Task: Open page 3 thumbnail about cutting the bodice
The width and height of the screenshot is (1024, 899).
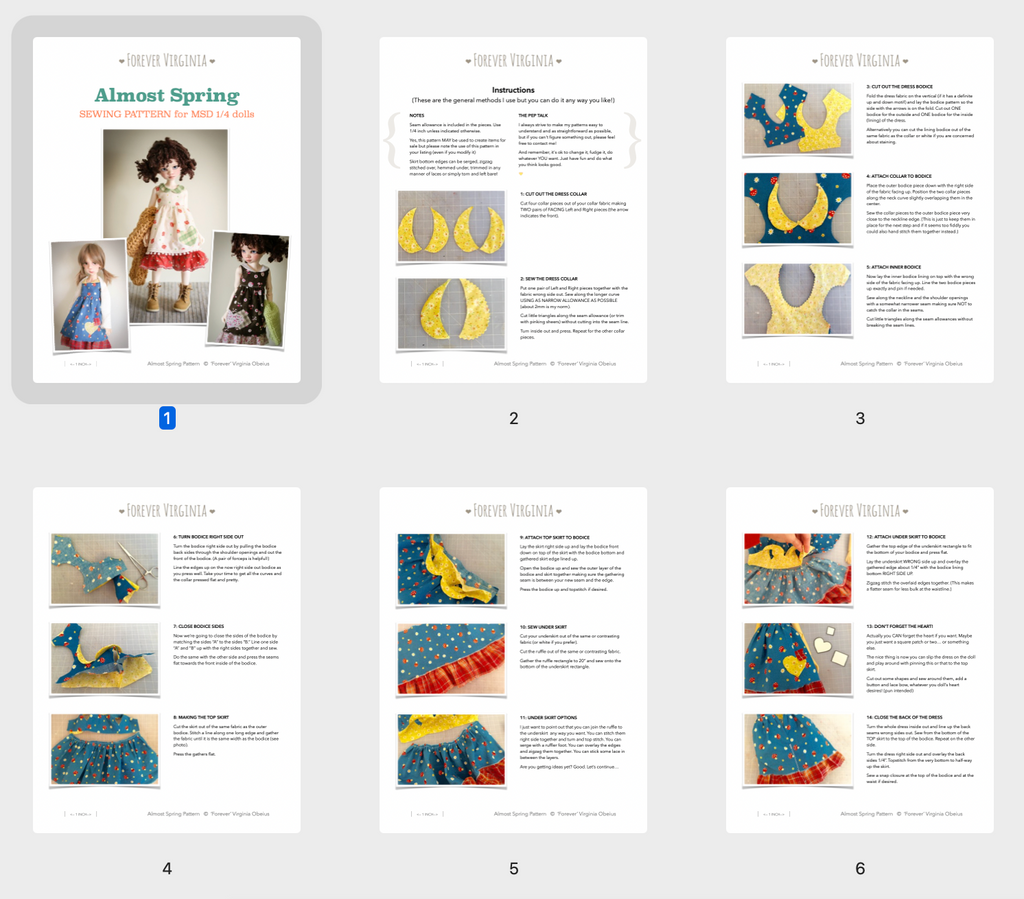Action: click(x=859, y=210)
